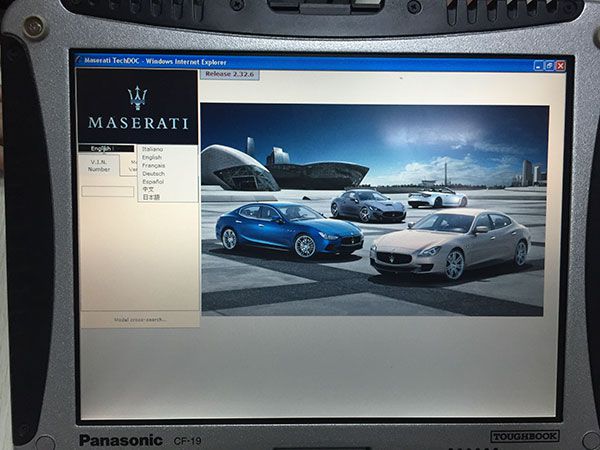Select Français in the language list
This screenshot has height=450, width=600.
pyautogui.click(x=153, y=165)
